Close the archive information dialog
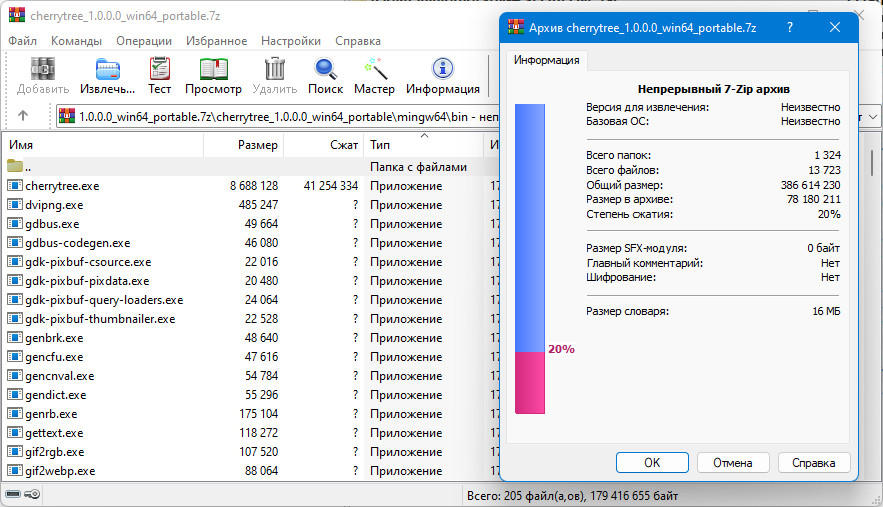Viewport: 883px width, 507px height. point(835,27)
